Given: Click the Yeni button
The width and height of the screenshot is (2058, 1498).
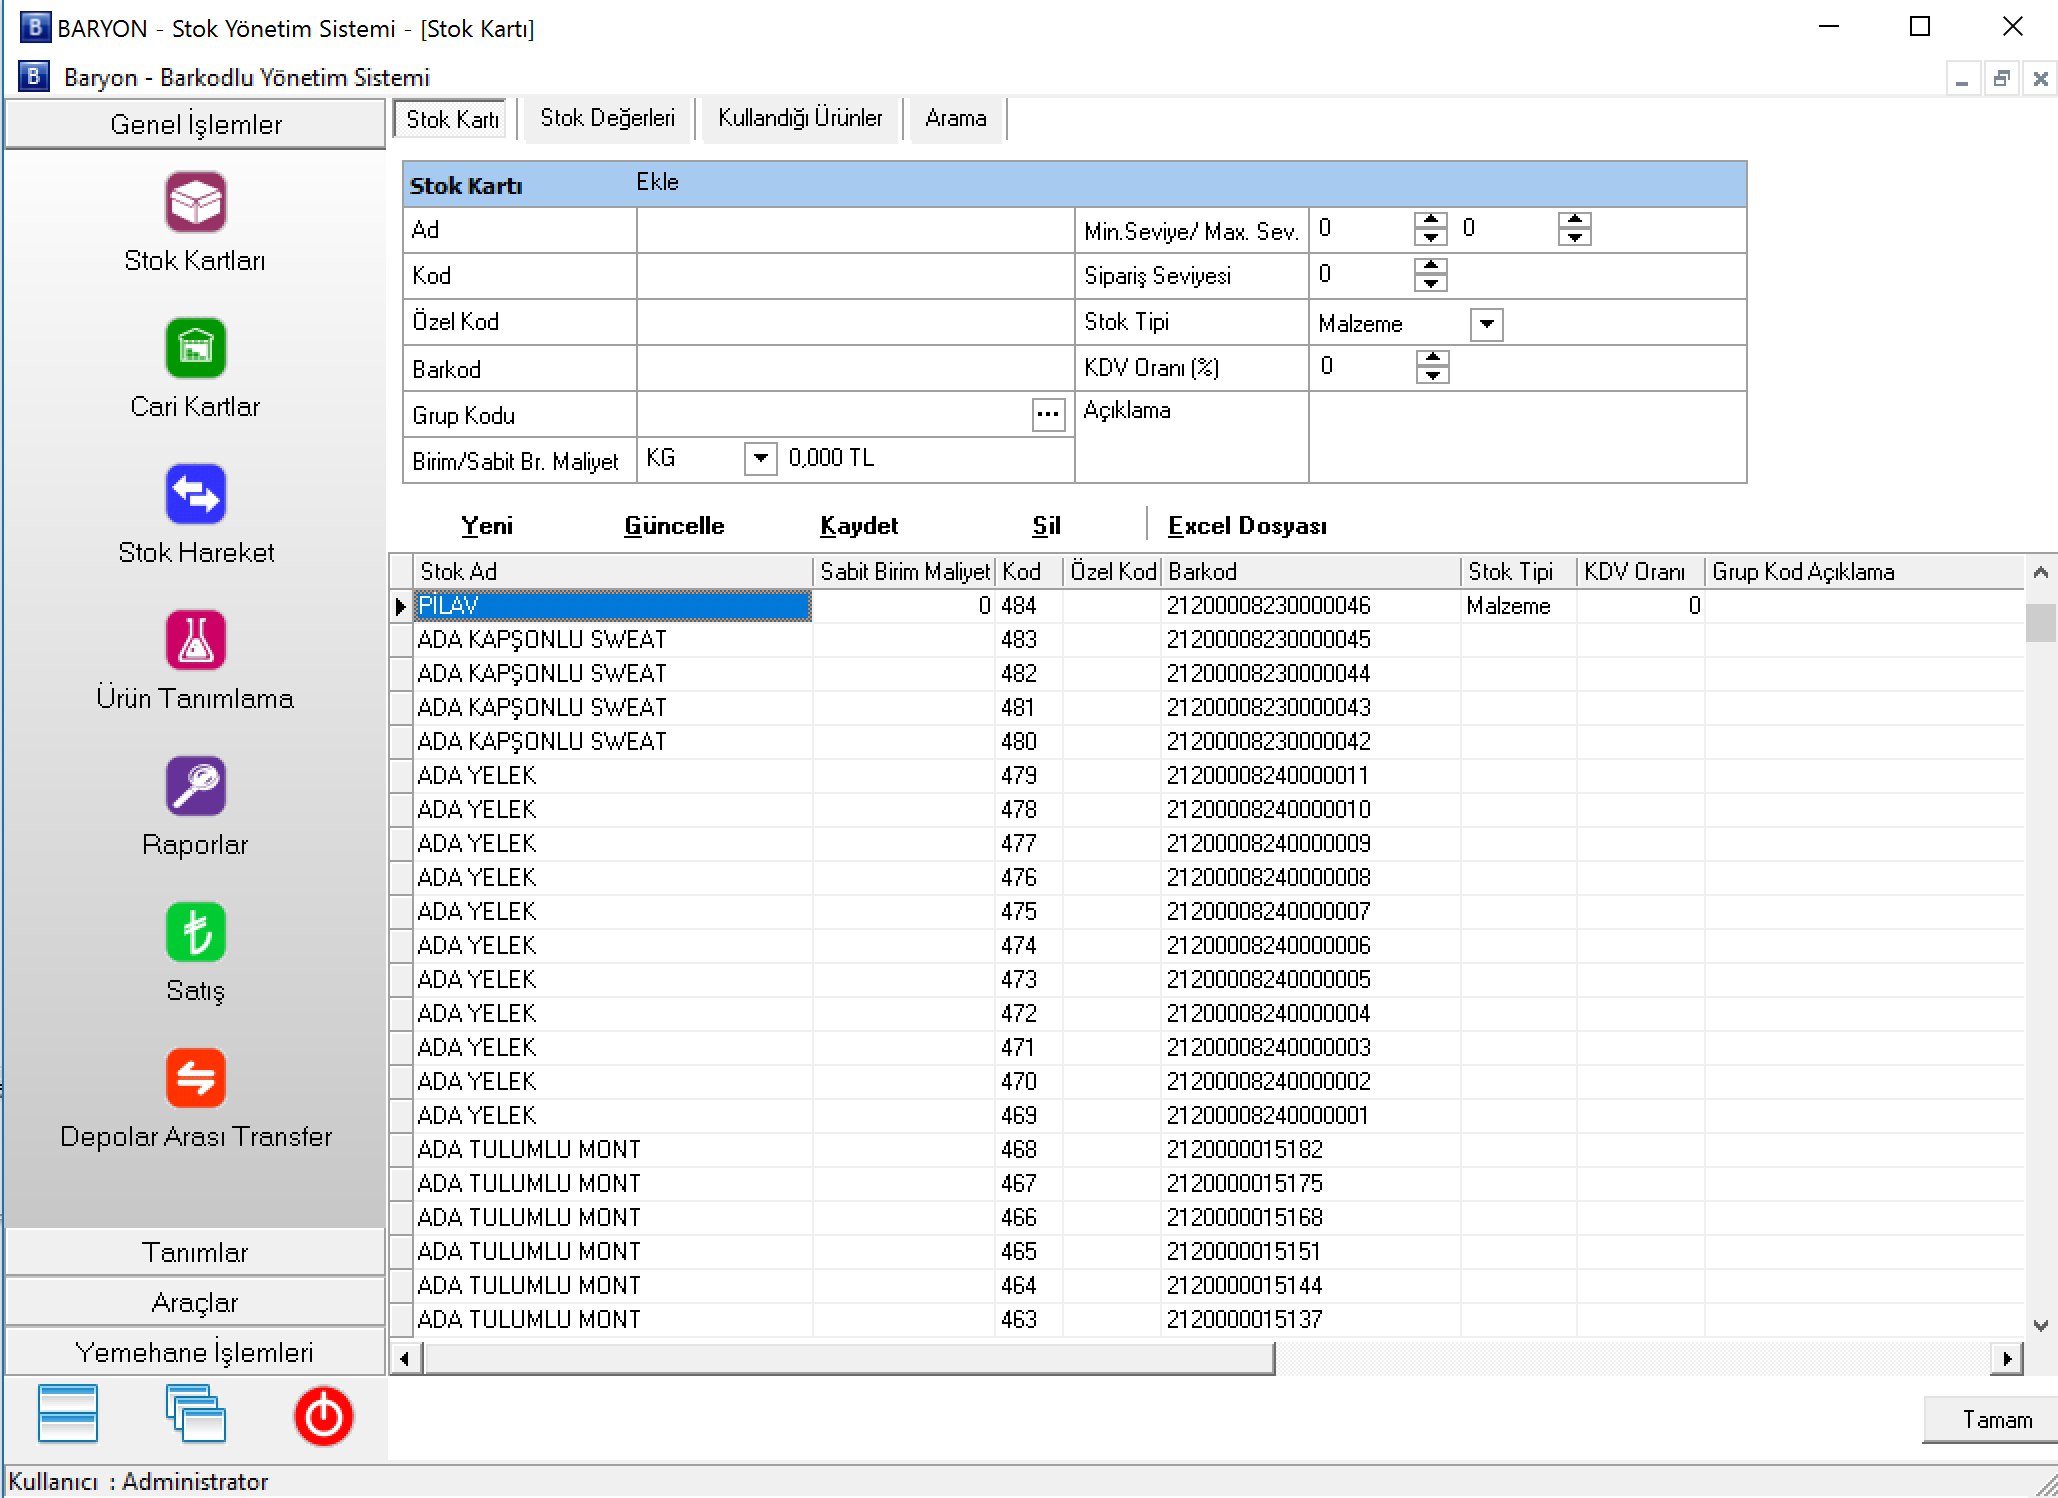Looking at the screenshot, I should coord(487,526).
